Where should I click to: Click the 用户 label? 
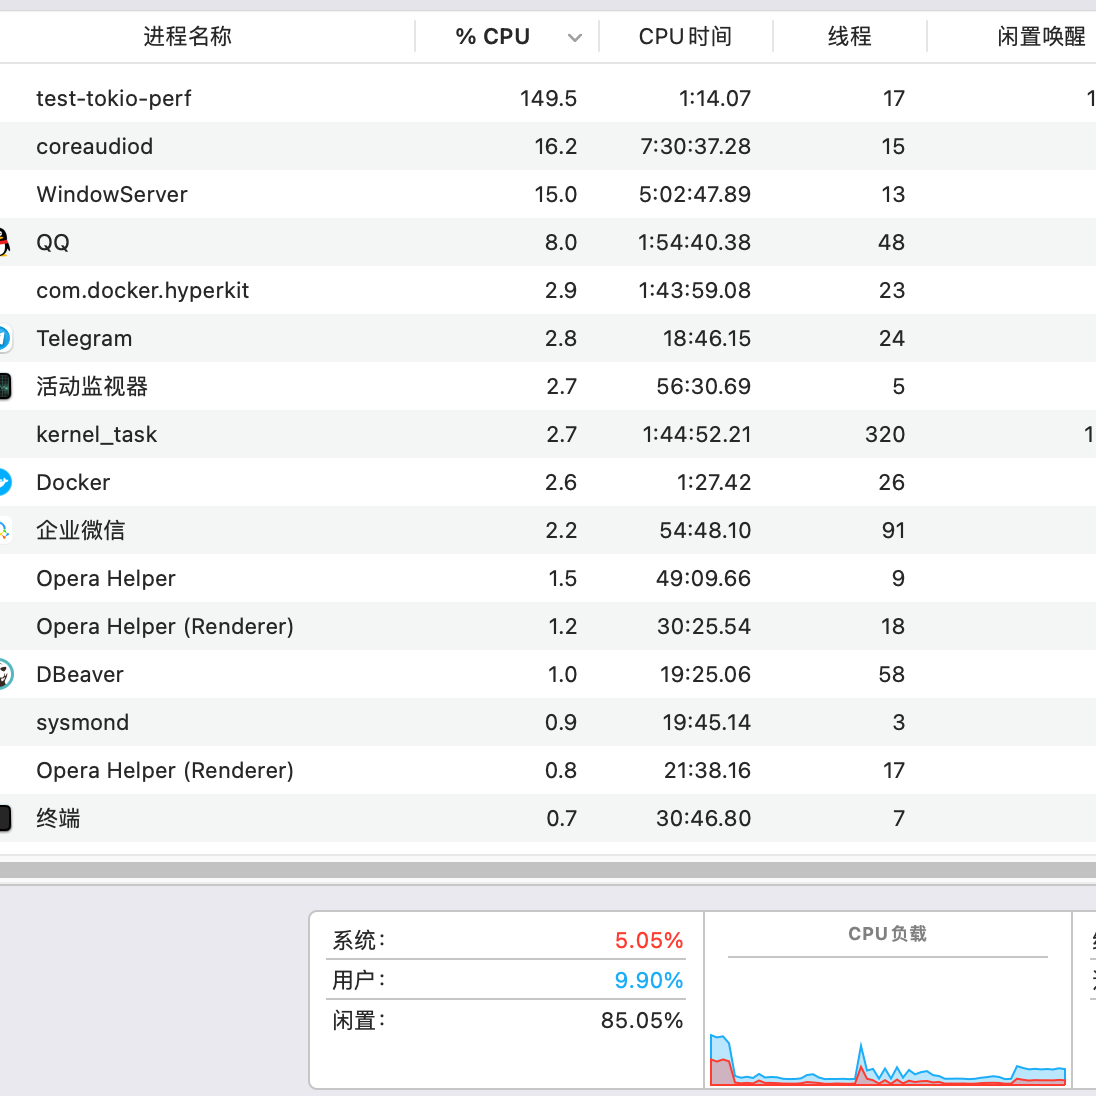359,980
